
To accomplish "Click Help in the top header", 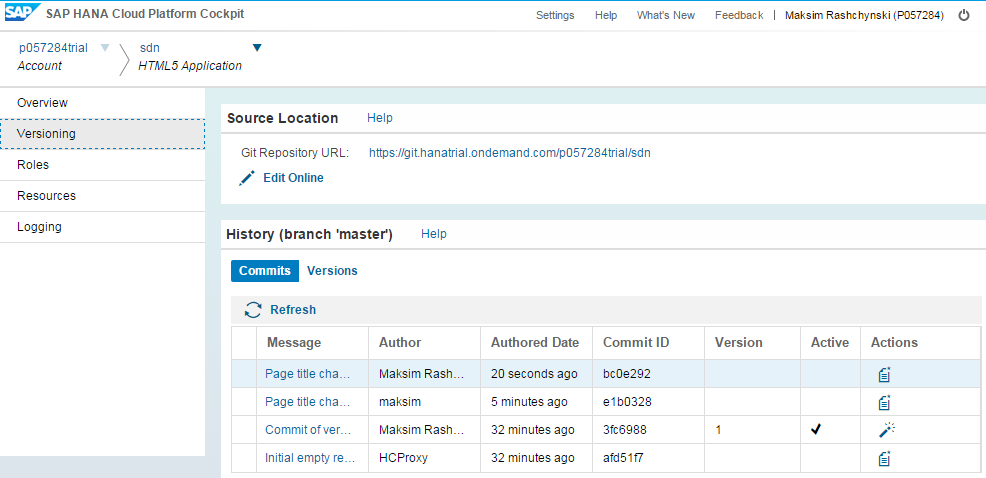I will [x=606, y=15].
